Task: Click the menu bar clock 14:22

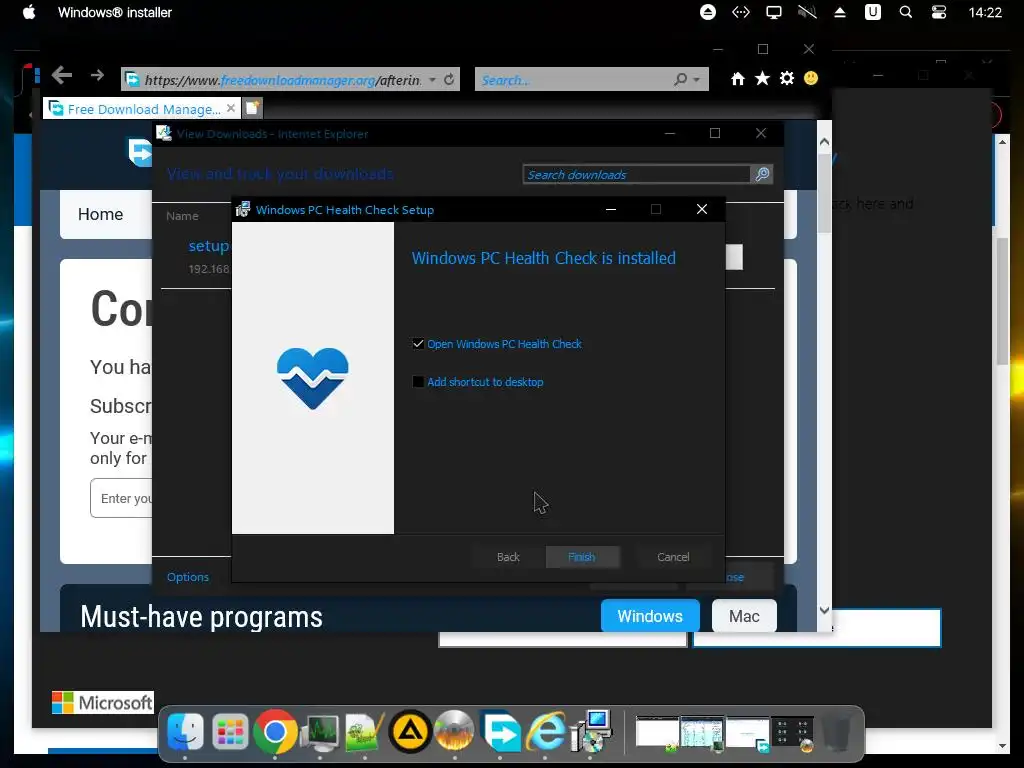Action: coord(985,12)
